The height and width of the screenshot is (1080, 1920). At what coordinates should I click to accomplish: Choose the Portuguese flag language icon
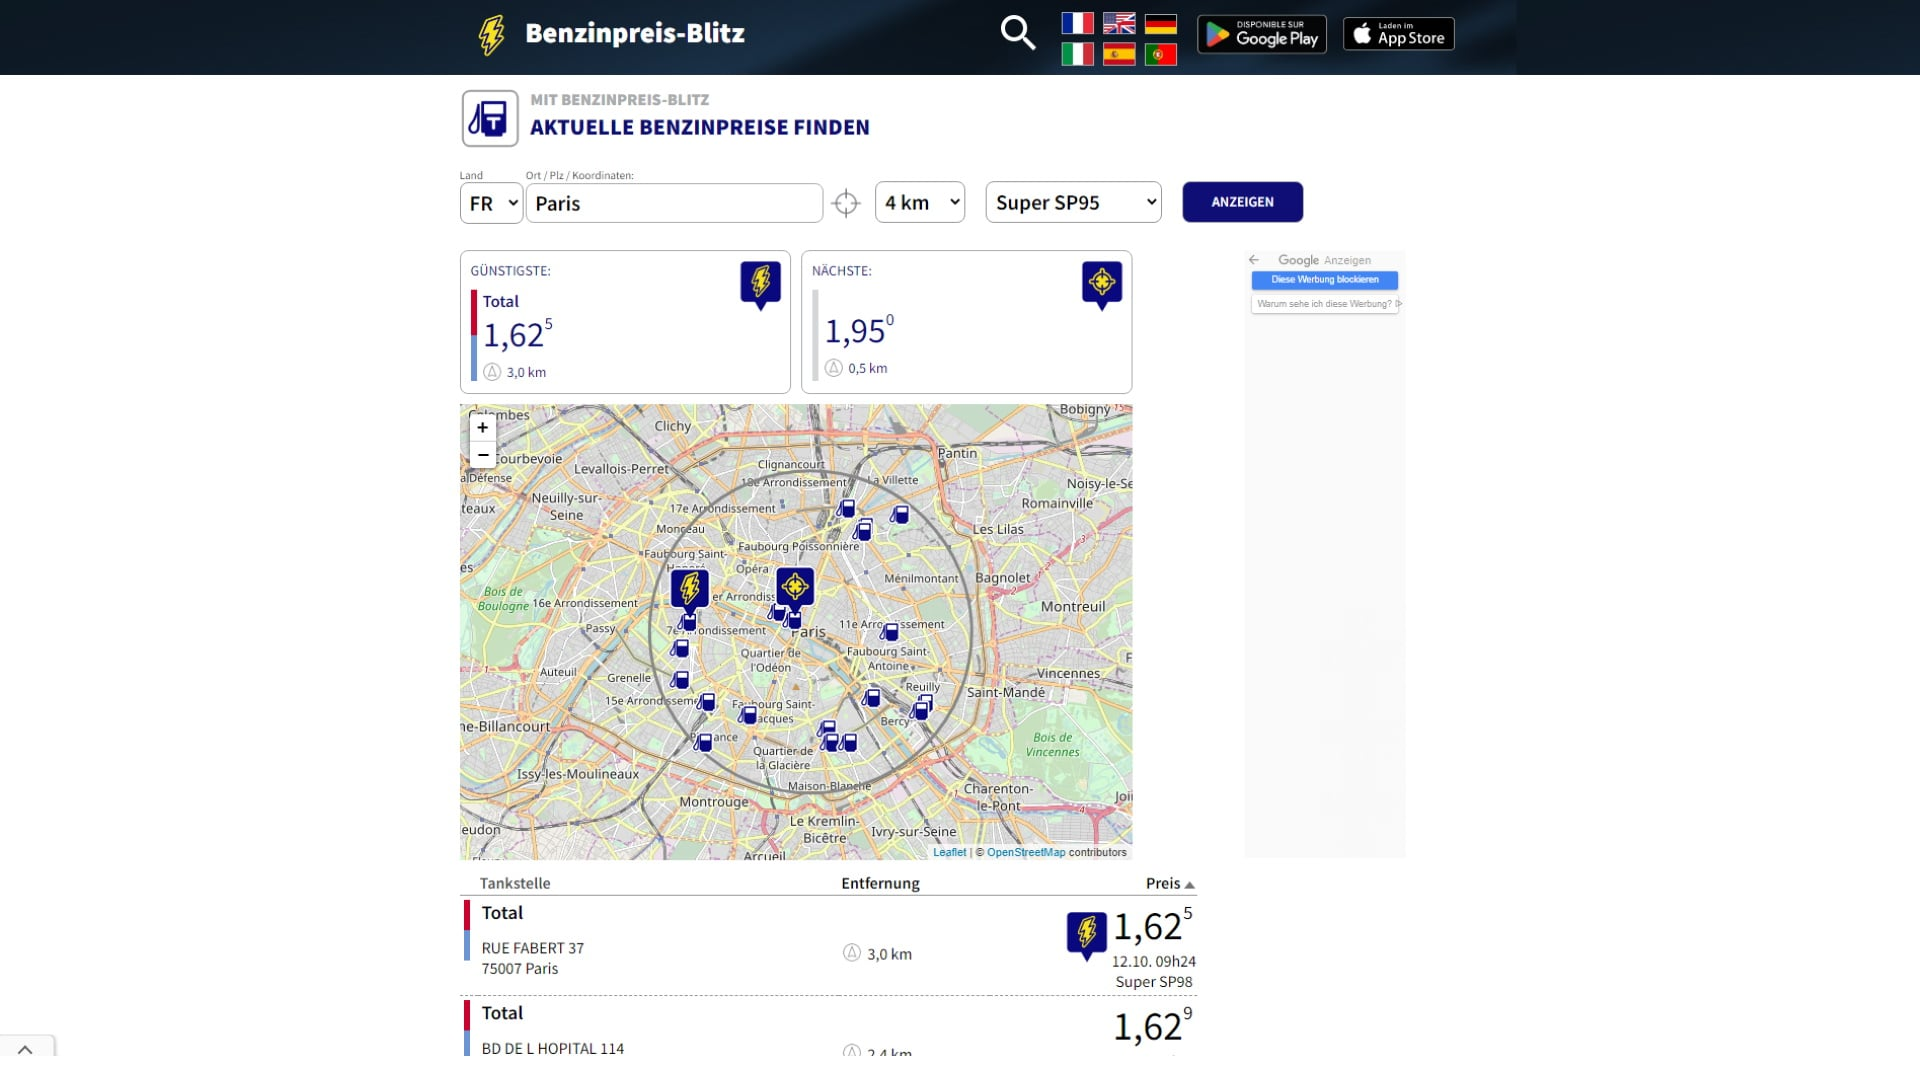coord(1160,54)
